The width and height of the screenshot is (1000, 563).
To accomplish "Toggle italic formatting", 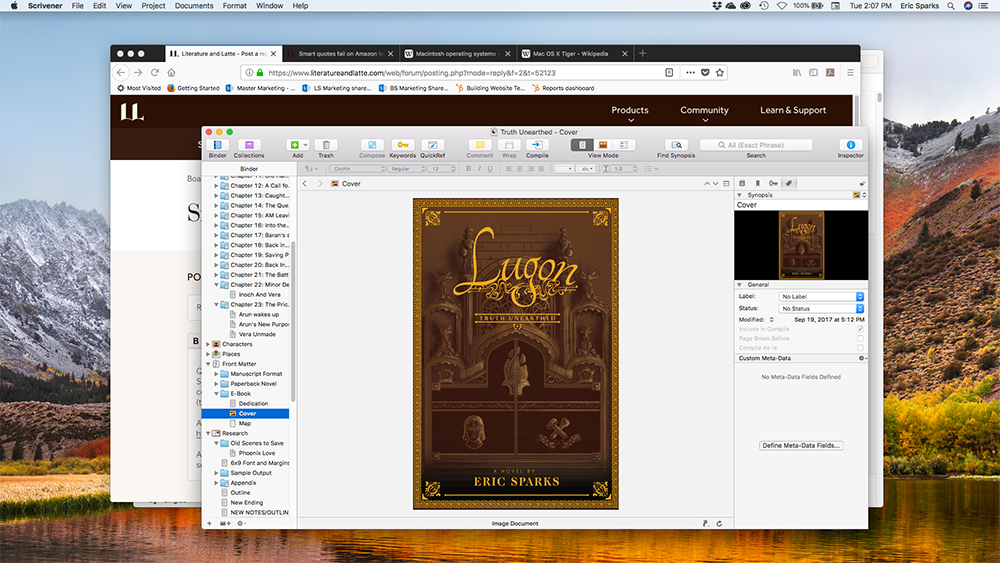I will coord(480,169).
